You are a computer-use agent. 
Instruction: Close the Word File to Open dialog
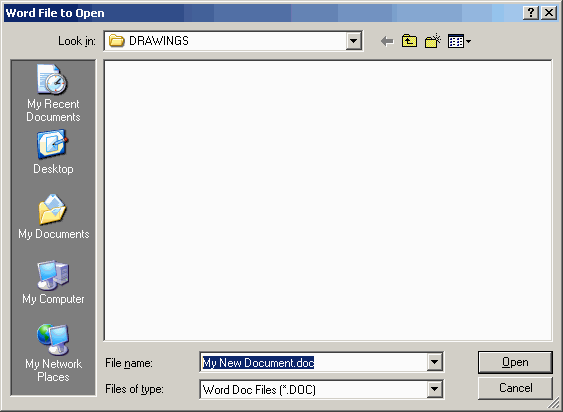[x=549, y=13]
